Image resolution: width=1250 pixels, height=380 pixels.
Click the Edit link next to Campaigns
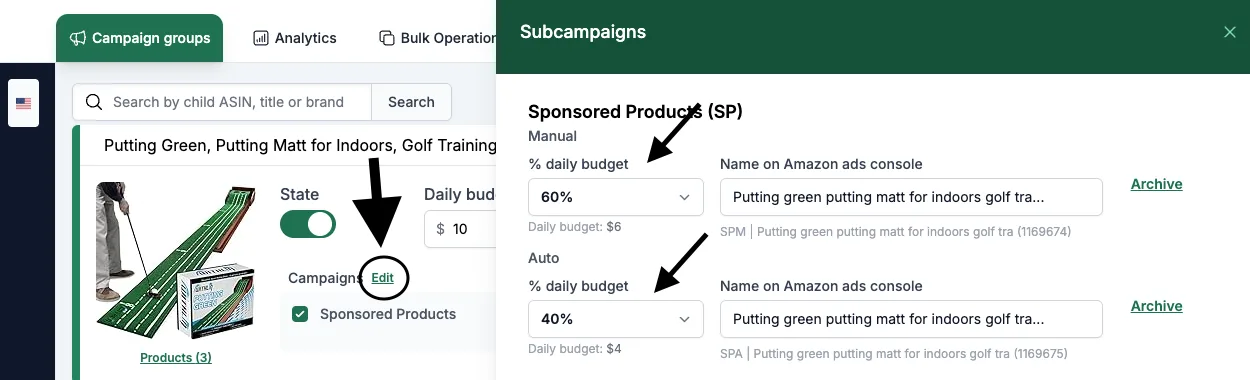pos(382,278)
